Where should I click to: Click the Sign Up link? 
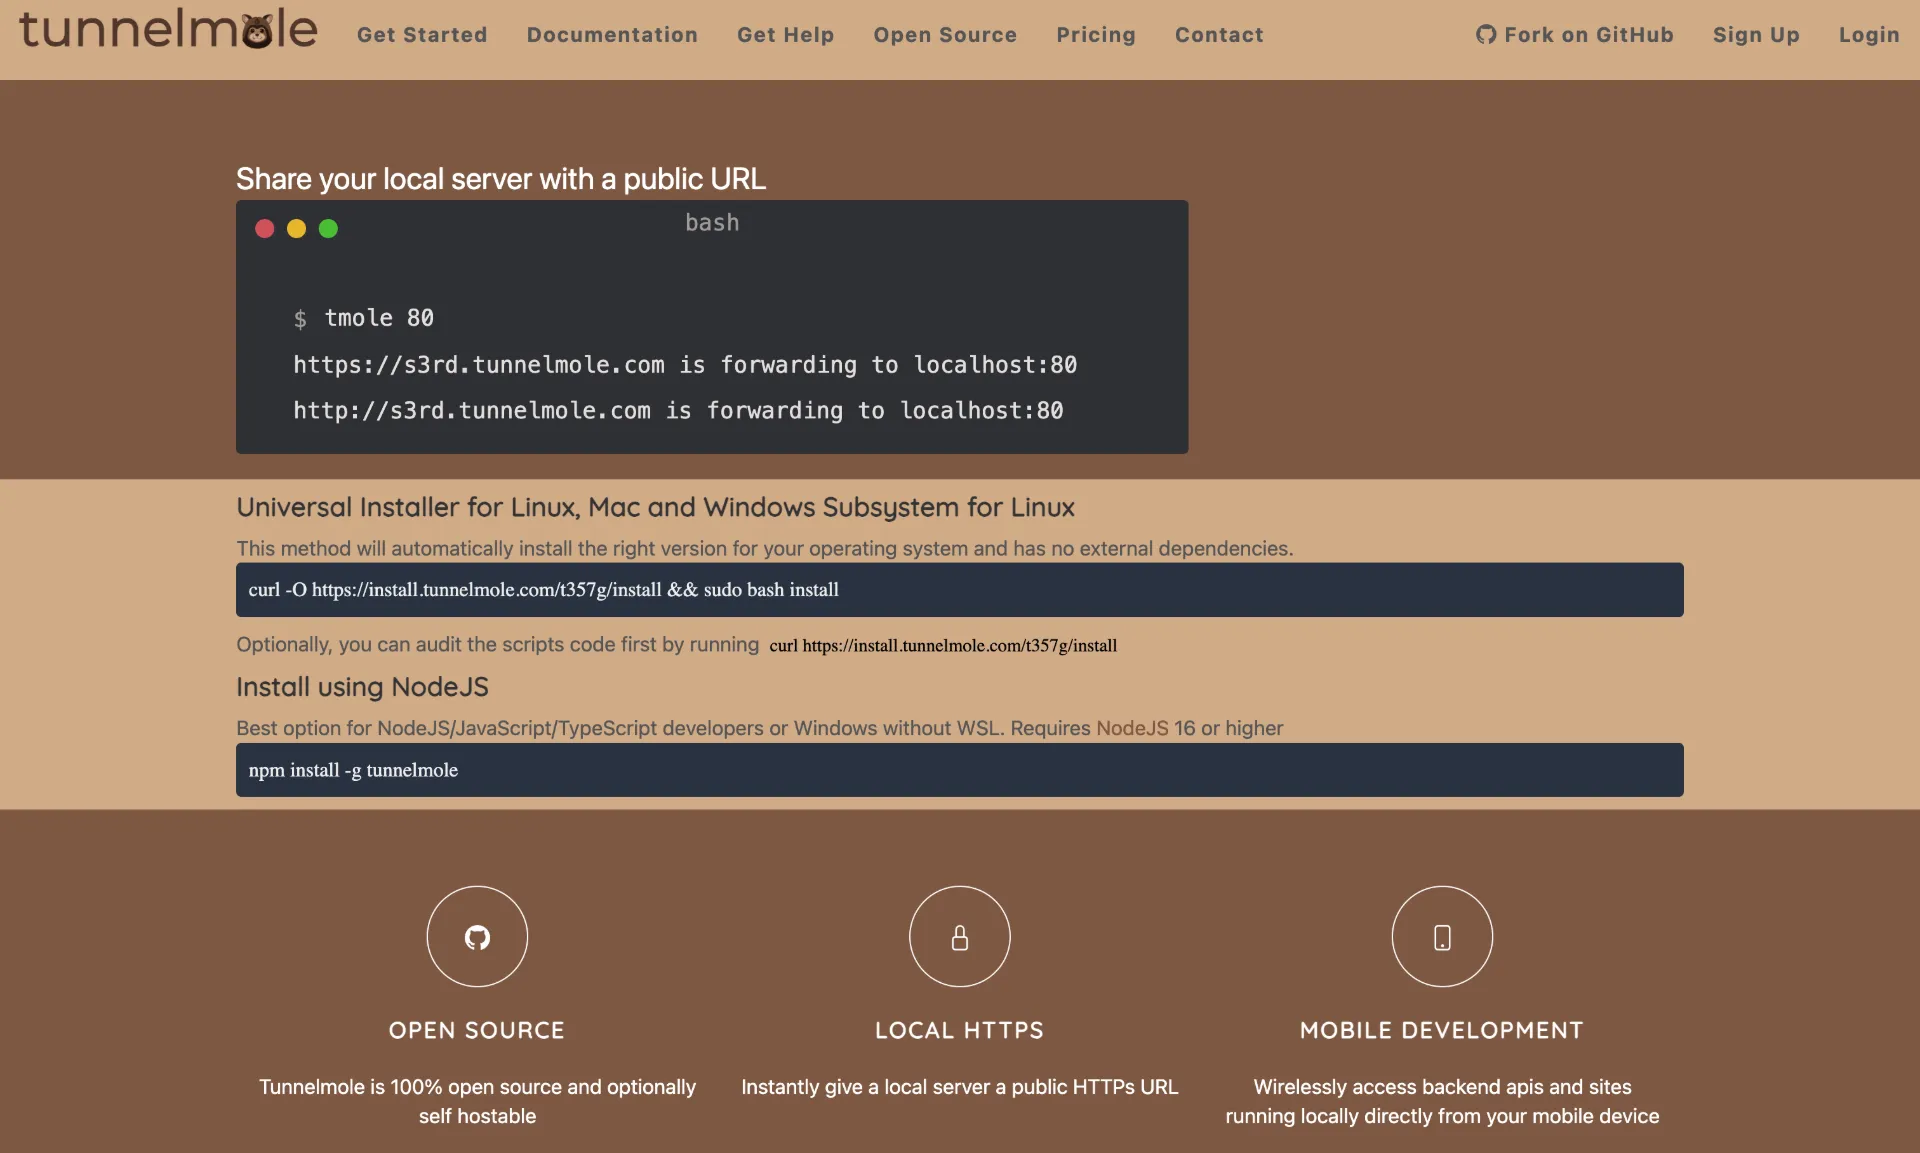click(1756, 34)
